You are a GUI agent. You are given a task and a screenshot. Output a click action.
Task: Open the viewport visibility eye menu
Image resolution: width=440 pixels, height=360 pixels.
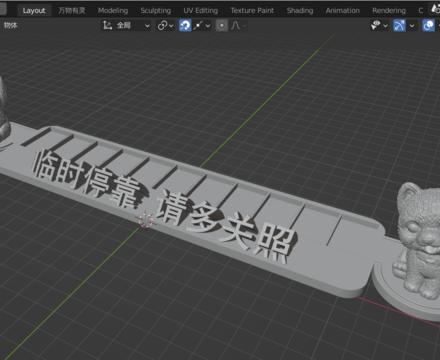(379, 25)
